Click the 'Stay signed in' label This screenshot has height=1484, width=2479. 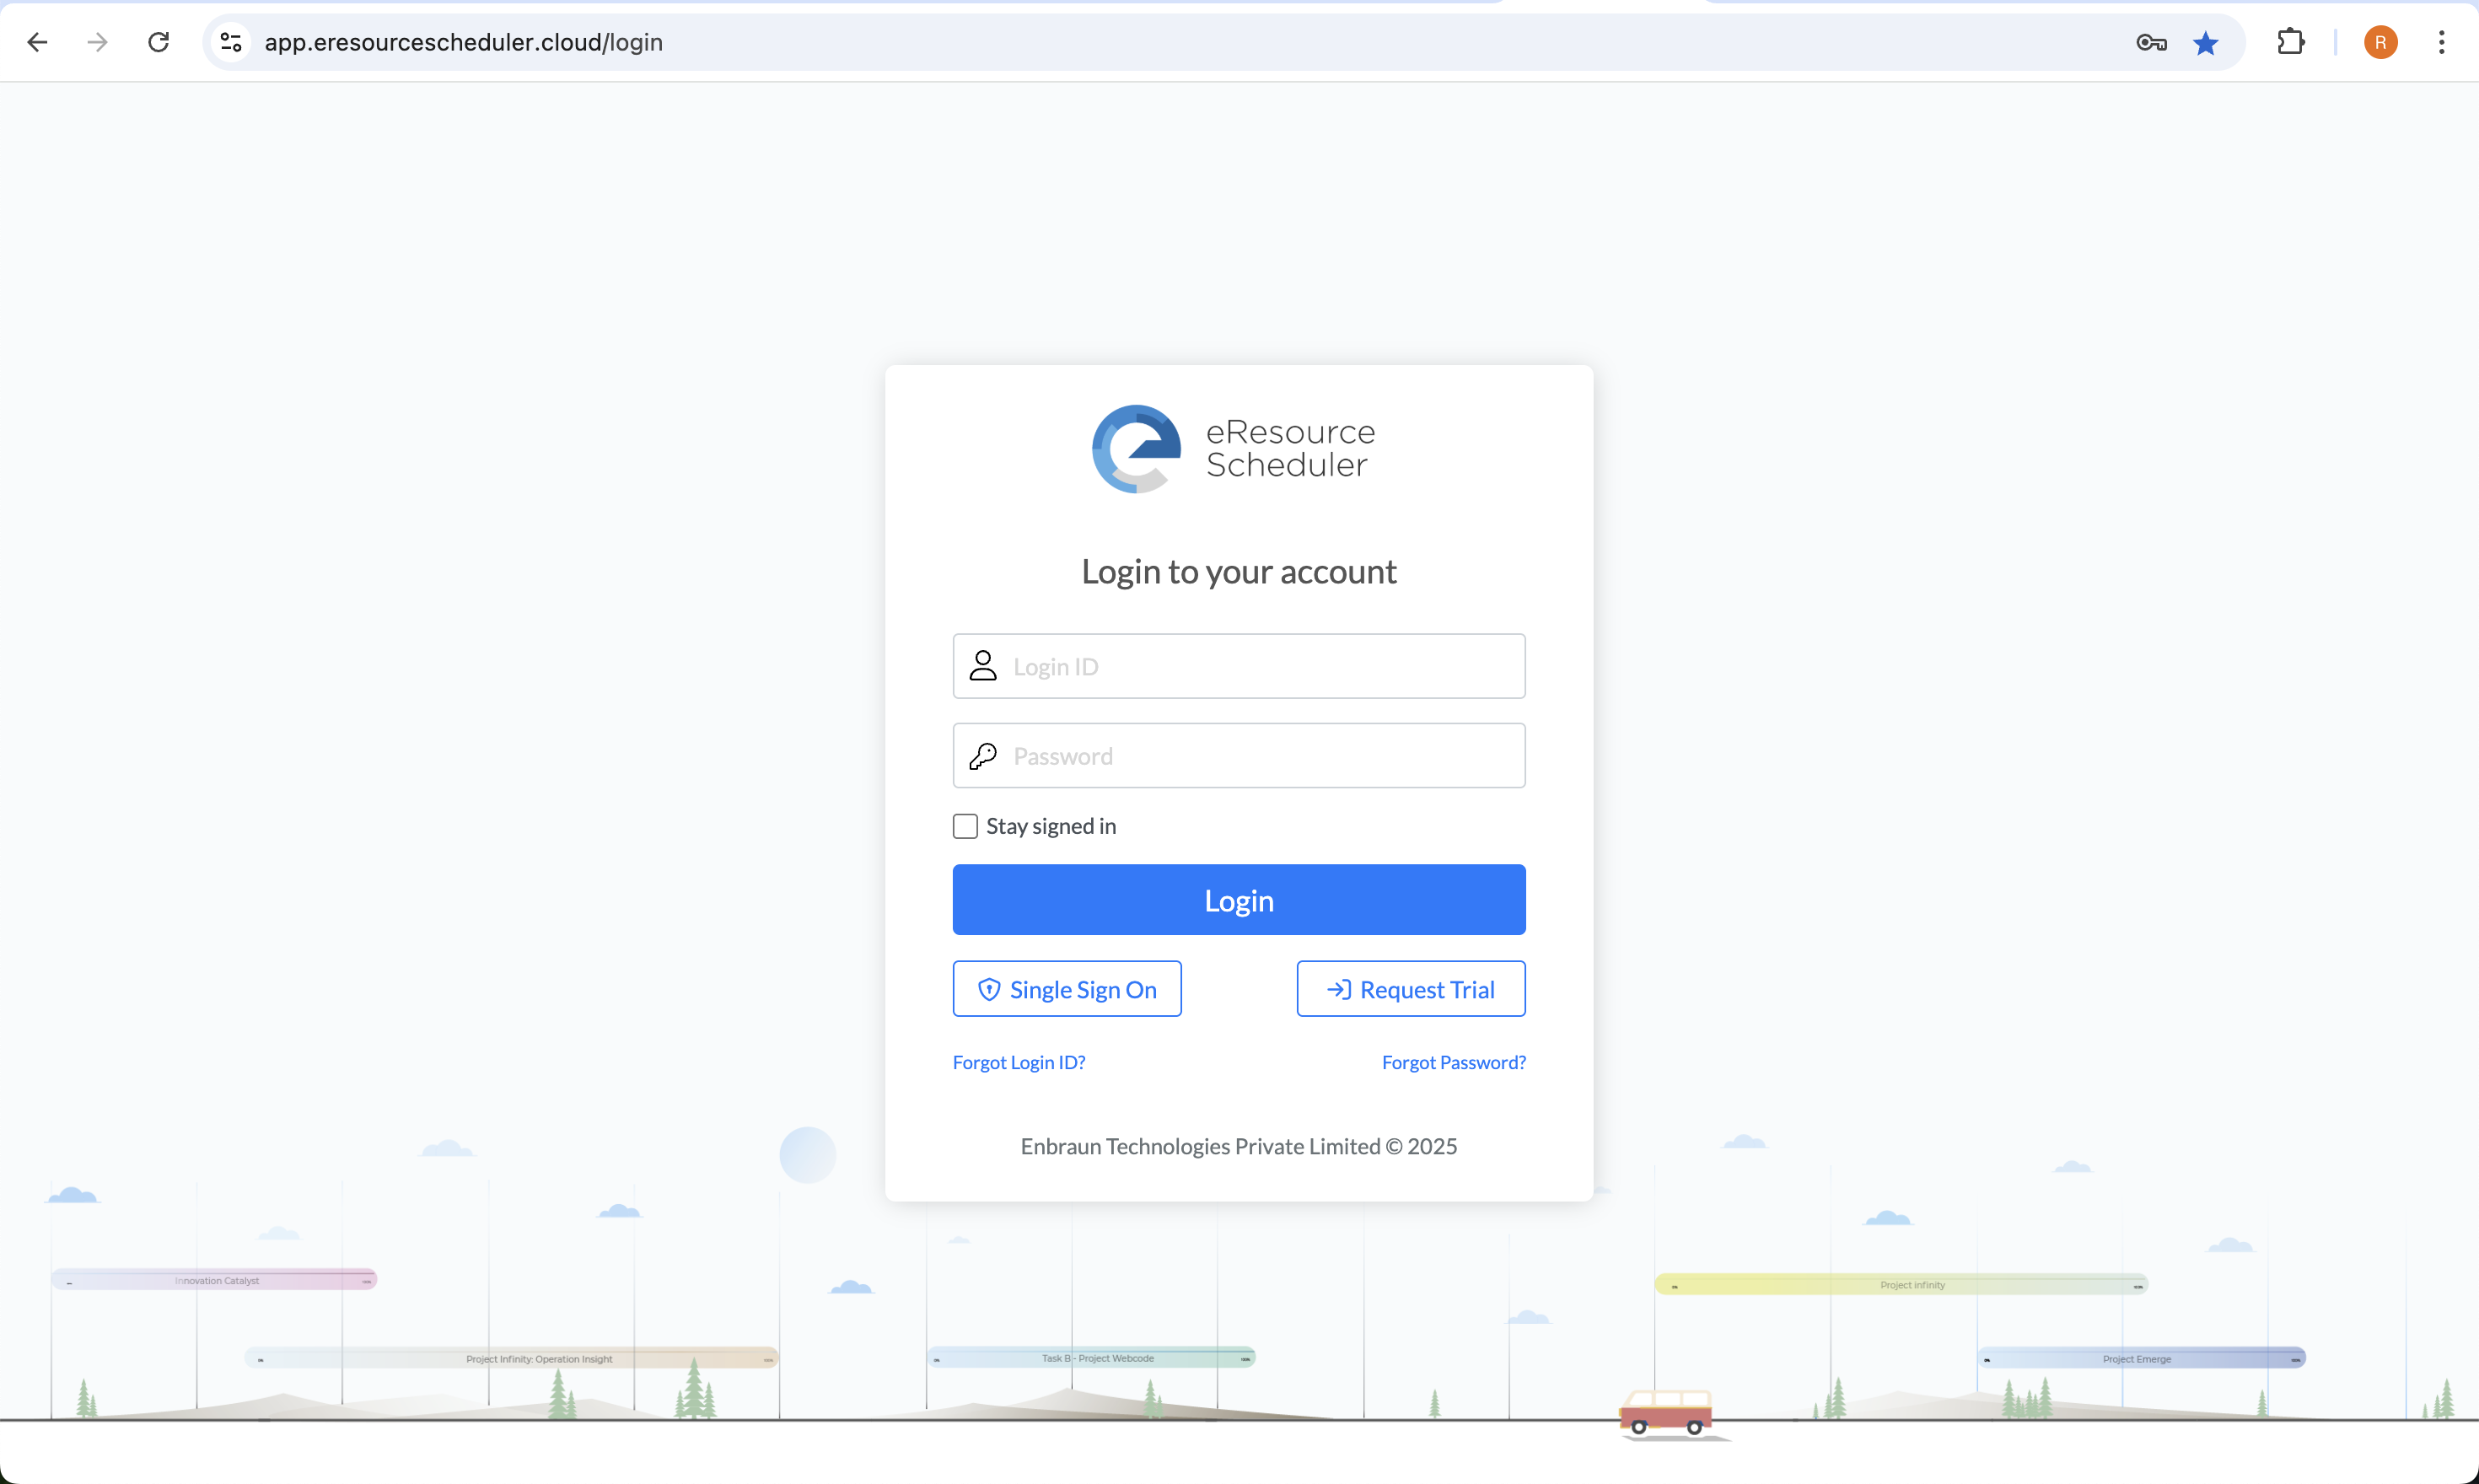(x=1051, y=826)
